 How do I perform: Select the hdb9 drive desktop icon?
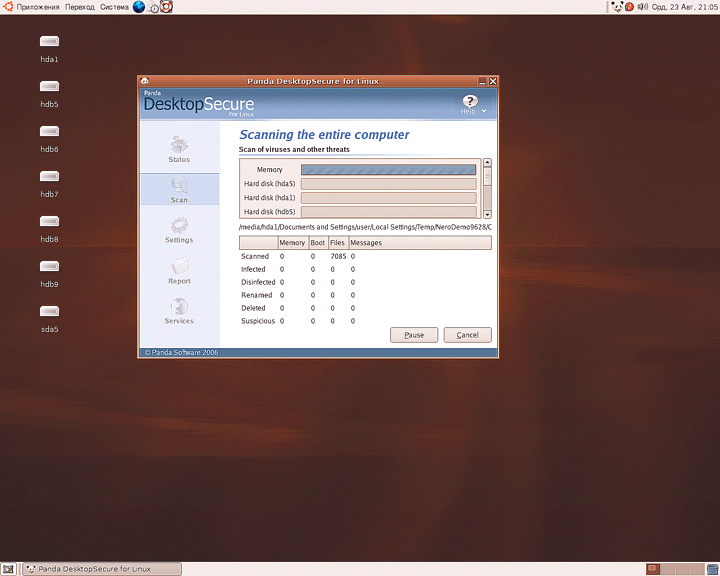coord(49,266)
